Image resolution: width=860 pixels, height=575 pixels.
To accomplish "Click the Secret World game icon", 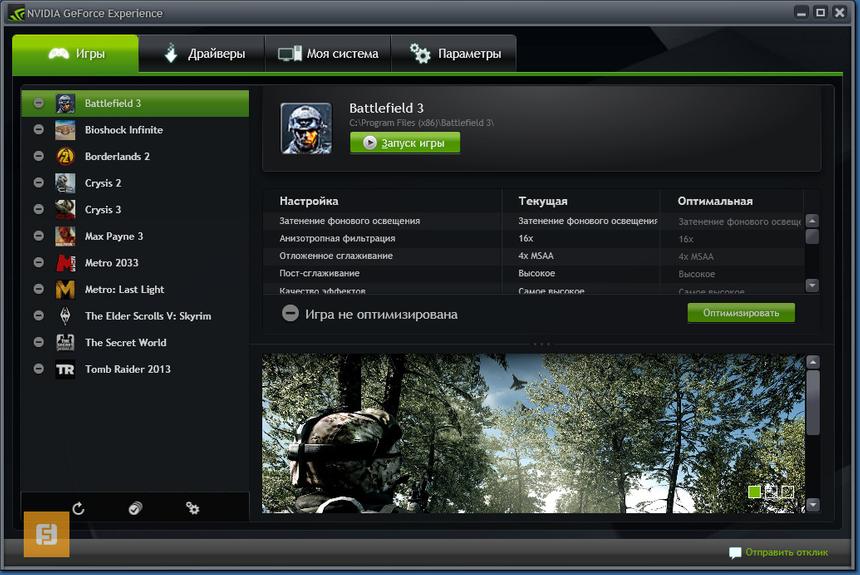I will [x=65, y=343].
